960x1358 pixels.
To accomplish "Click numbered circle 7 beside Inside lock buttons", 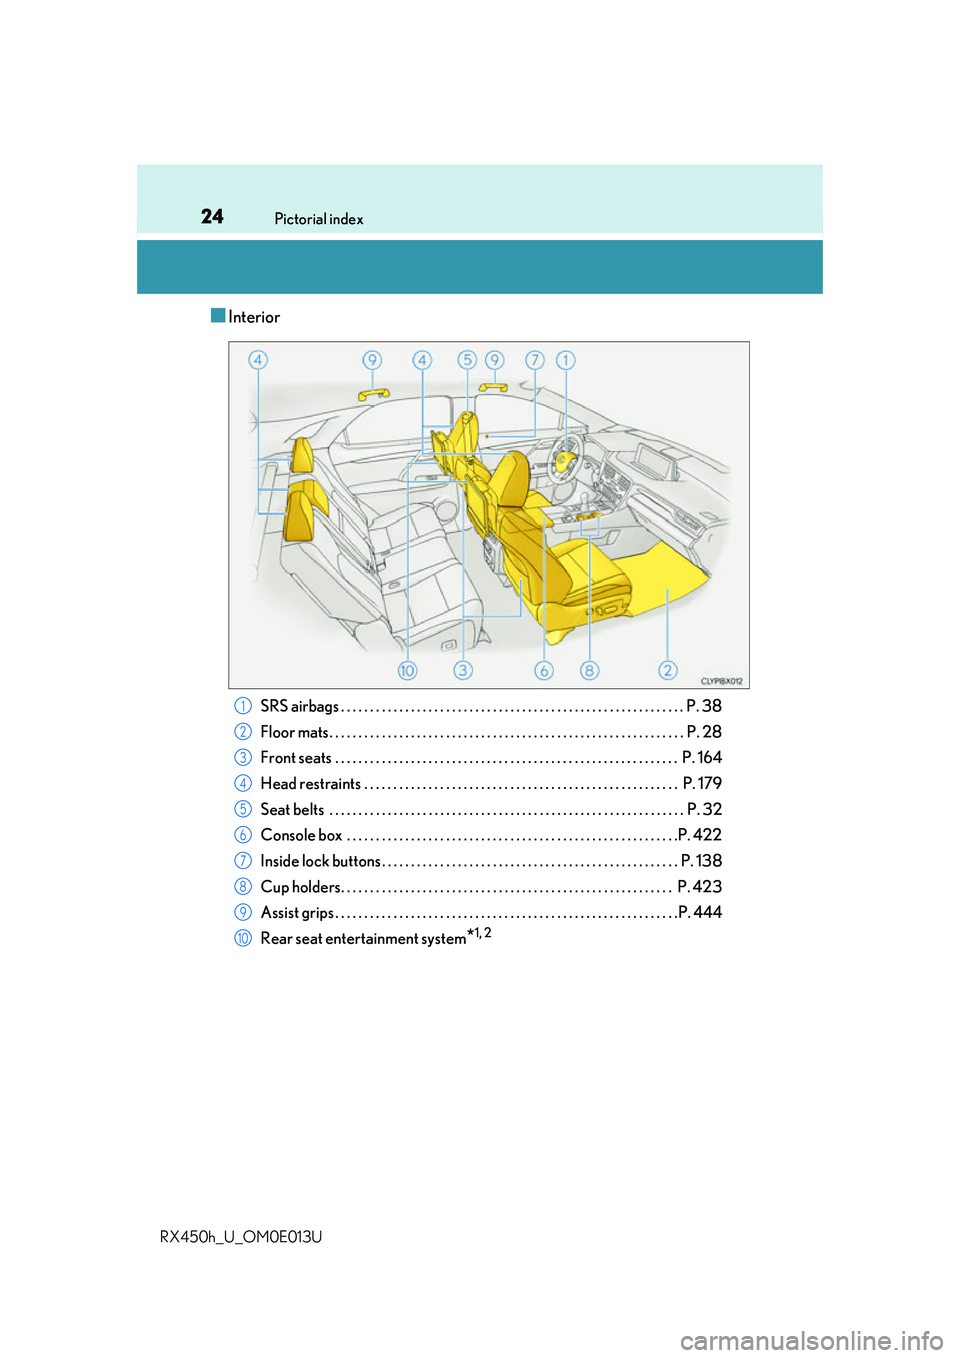I will click(x=243, y=861).
